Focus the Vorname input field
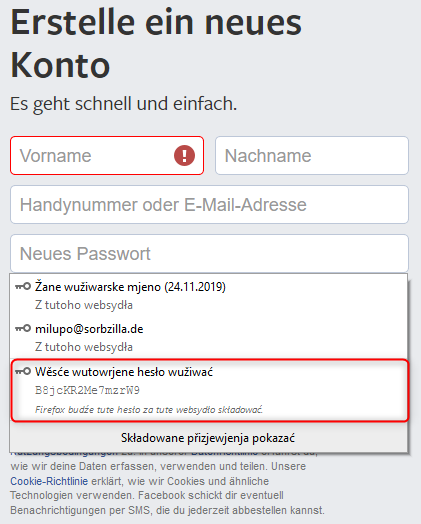 coord(107,155)
